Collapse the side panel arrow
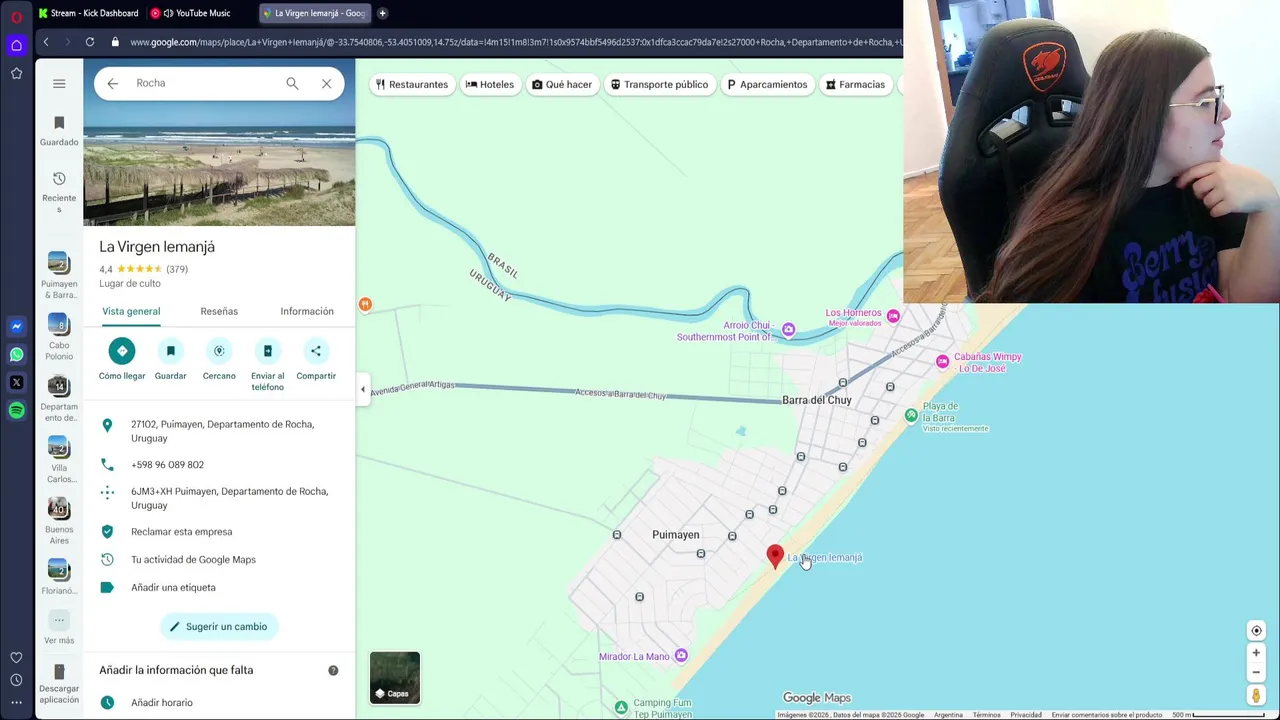 pyautogui.click(x=363, y=389)
